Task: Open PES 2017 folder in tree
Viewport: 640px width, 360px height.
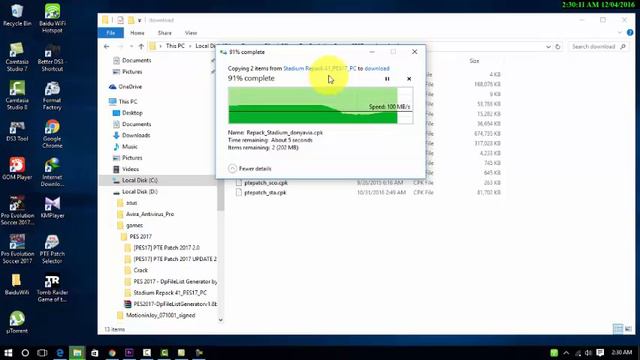Action: pos(136,236)
